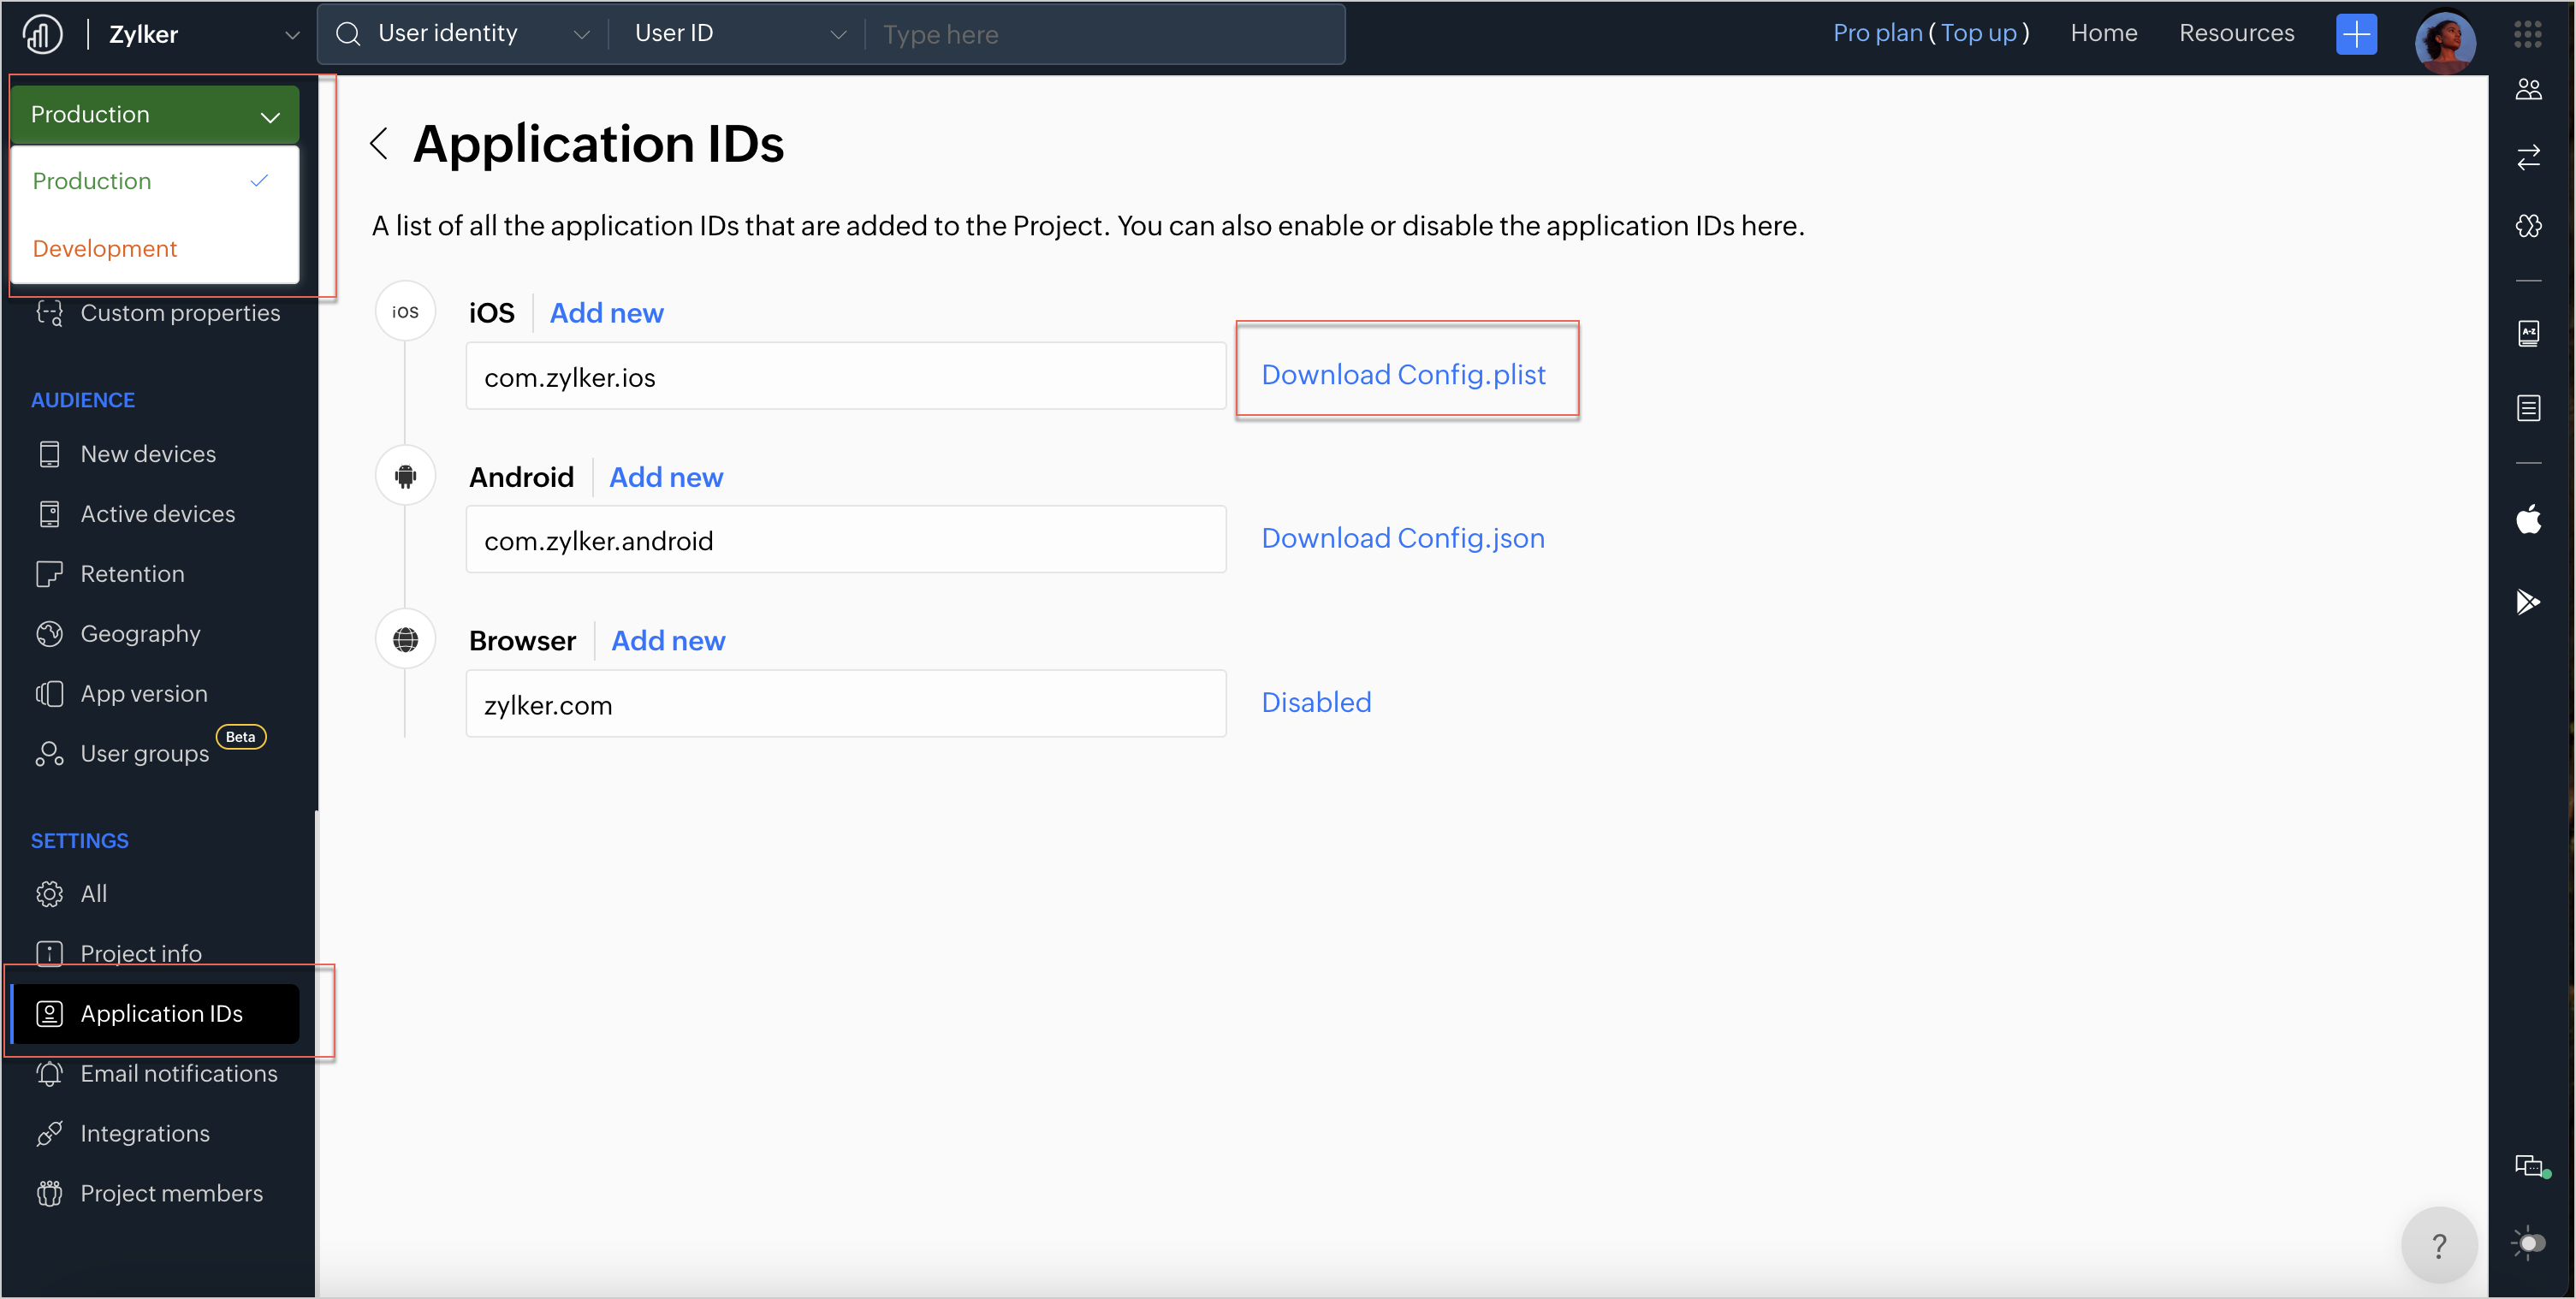Go to Active devices in sidebar
Screen dimensions: 2576x1299
point(157,514)
